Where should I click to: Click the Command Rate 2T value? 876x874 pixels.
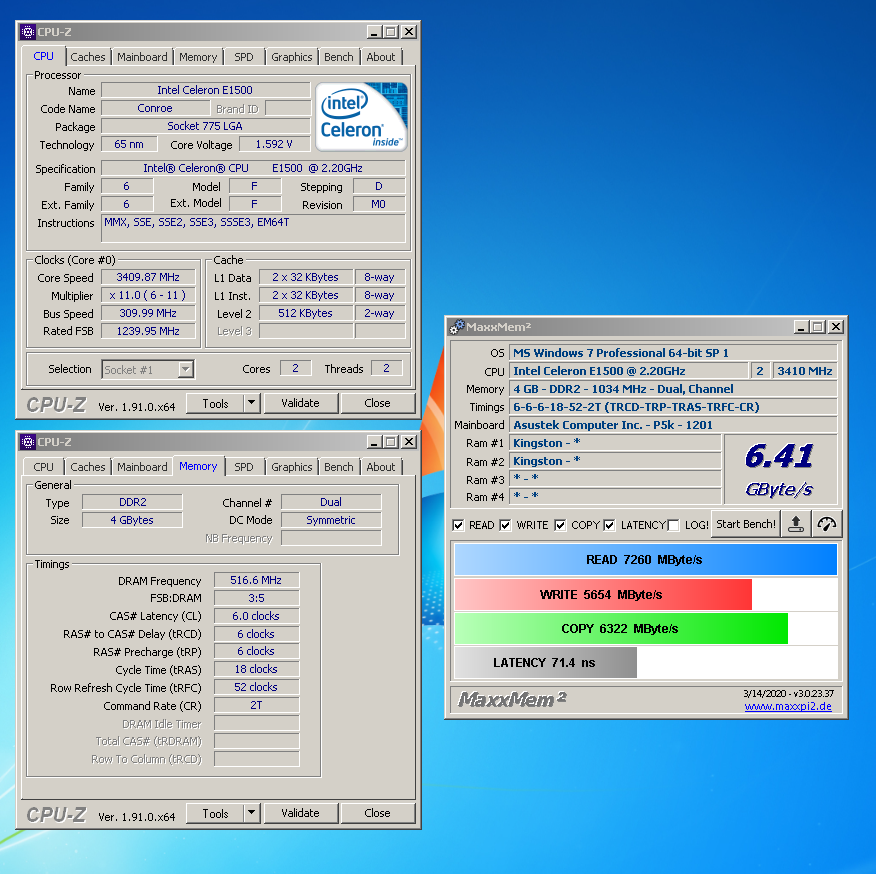[256, 705]
